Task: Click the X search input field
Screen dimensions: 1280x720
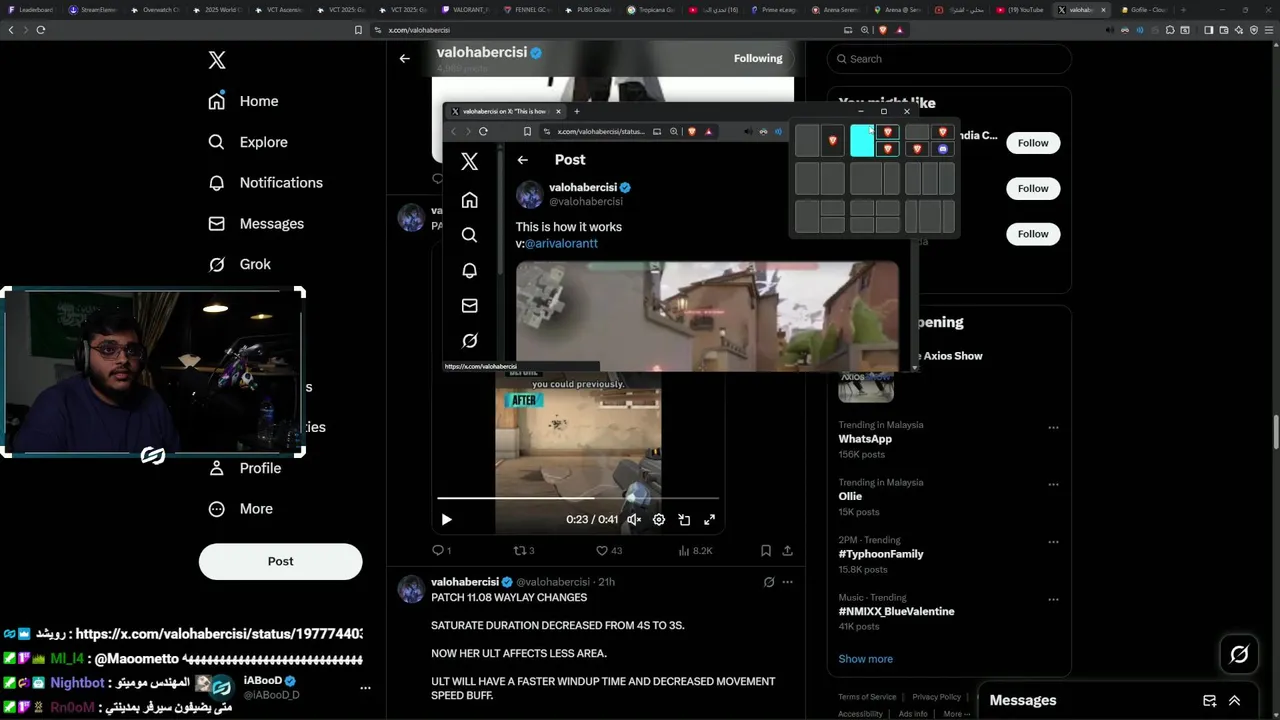Action: click(x=948, y=59)
